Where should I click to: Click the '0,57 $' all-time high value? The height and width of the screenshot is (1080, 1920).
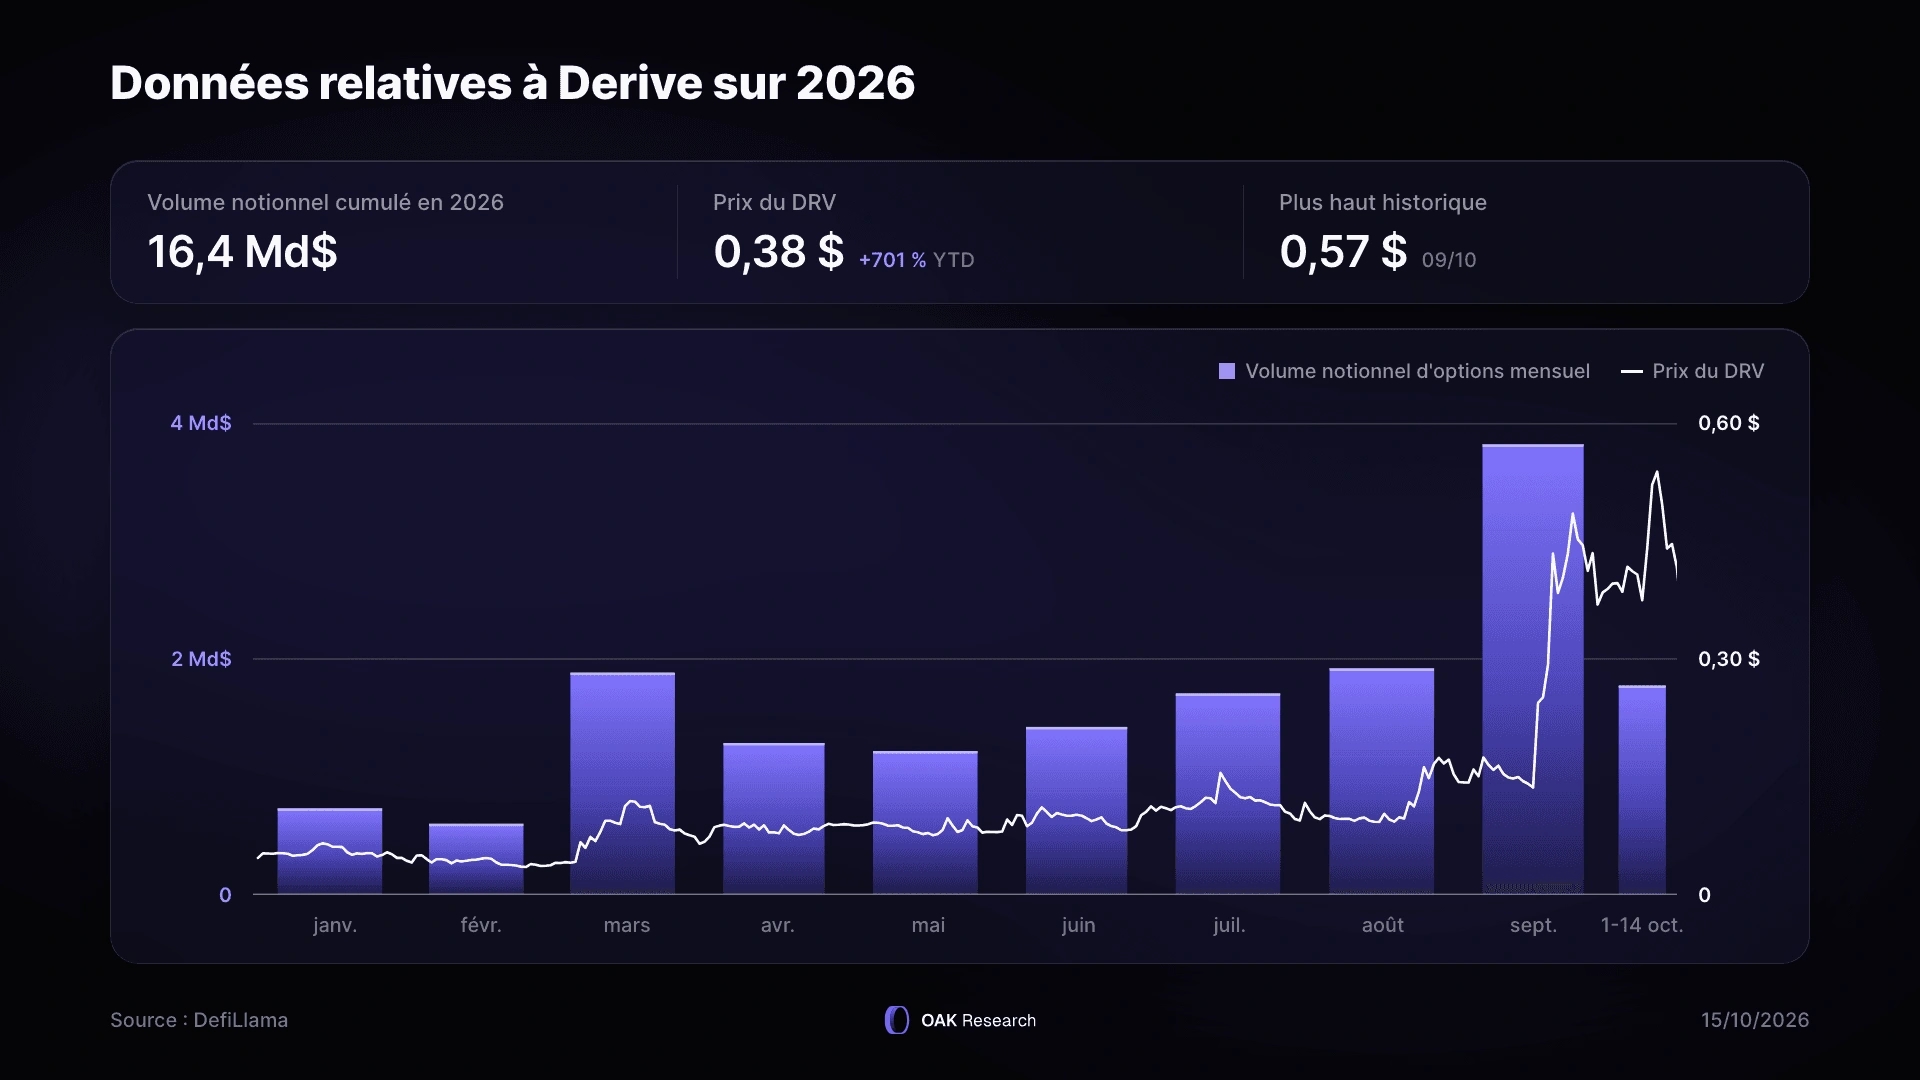1343,251
